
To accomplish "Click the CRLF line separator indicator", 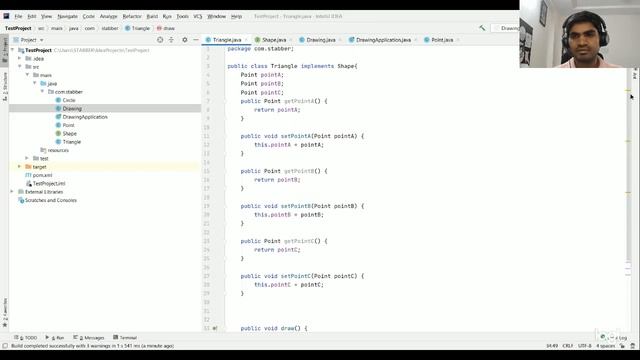I will [x=568, y=346].
